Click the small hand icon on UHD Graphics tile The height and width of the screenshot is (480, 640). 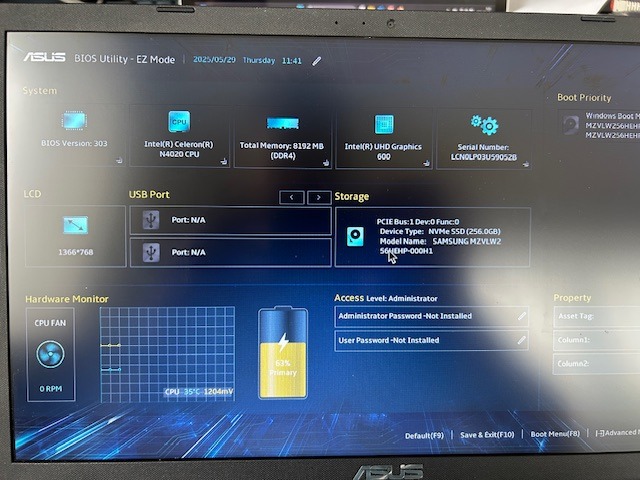point(427,163)
